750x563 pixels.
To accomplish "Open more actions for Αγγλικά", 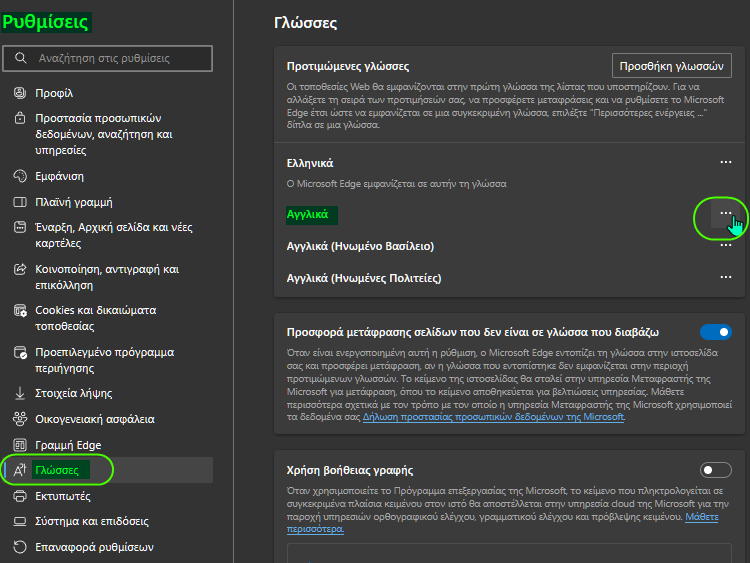I will (x=724, y=215).
